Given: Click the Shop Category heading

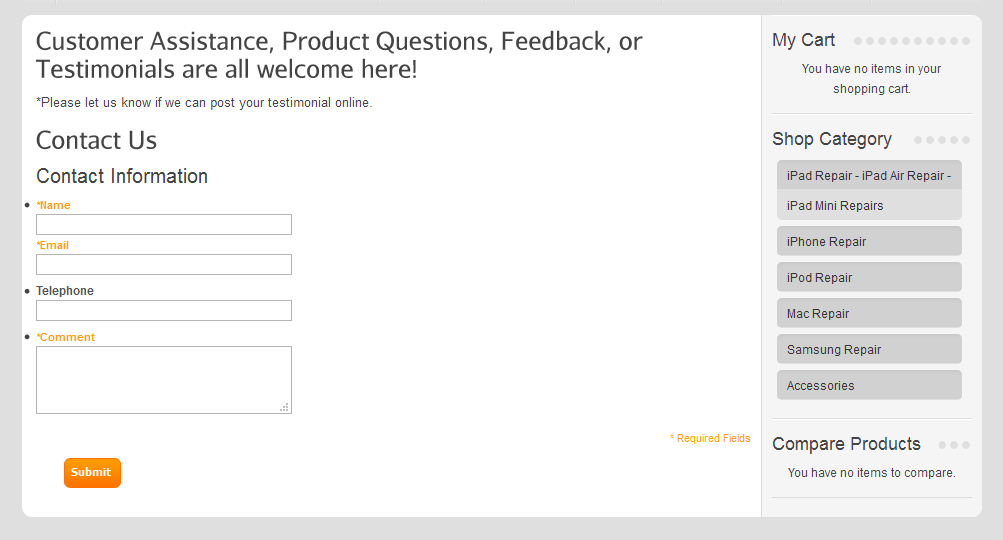Looking at the screenshot, I should tap(832, 139).
